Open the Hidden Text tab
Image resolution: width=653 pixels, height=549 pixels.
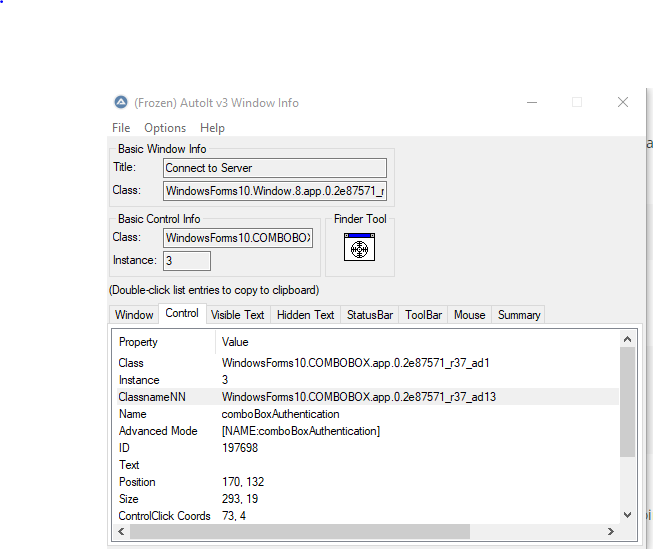pyautogui.click(x=306, y=314)
